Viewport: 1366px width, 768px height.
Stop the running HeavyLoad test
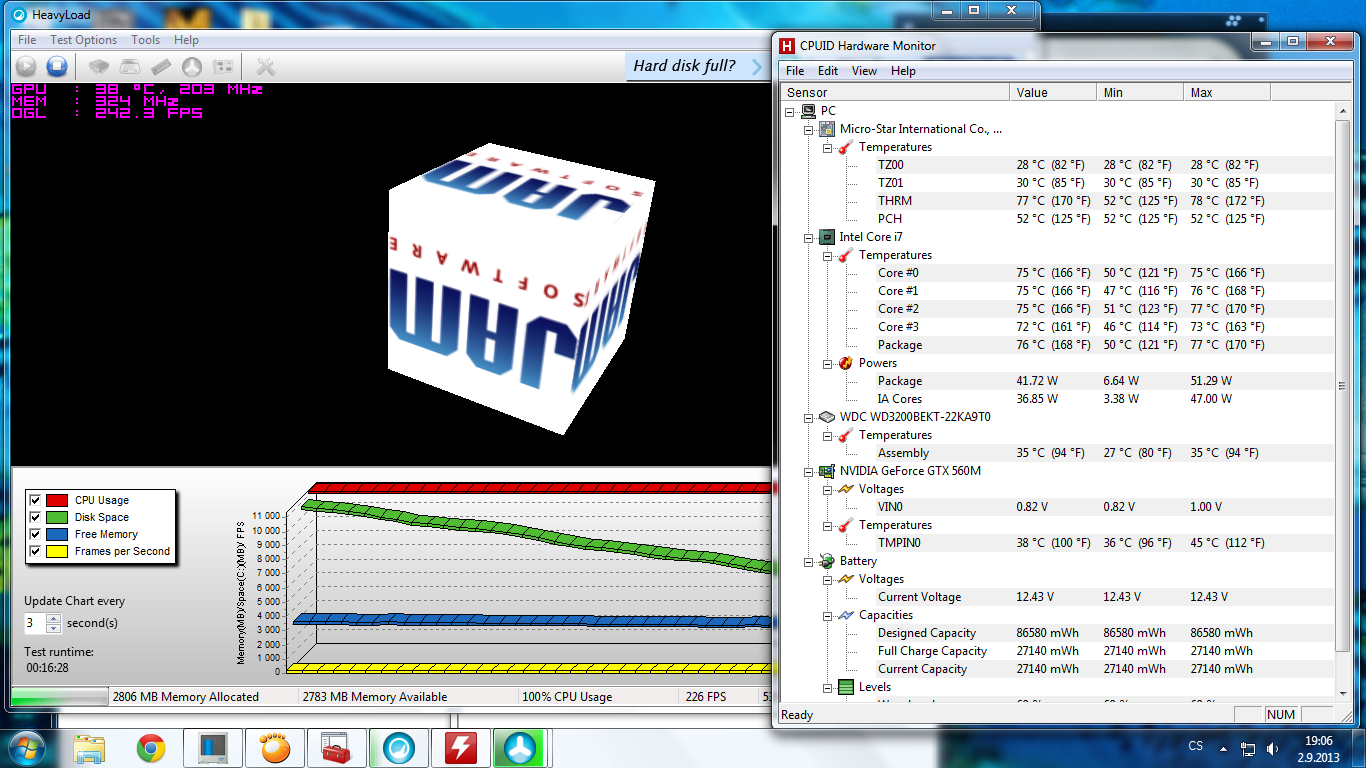(x=57, y=66)
